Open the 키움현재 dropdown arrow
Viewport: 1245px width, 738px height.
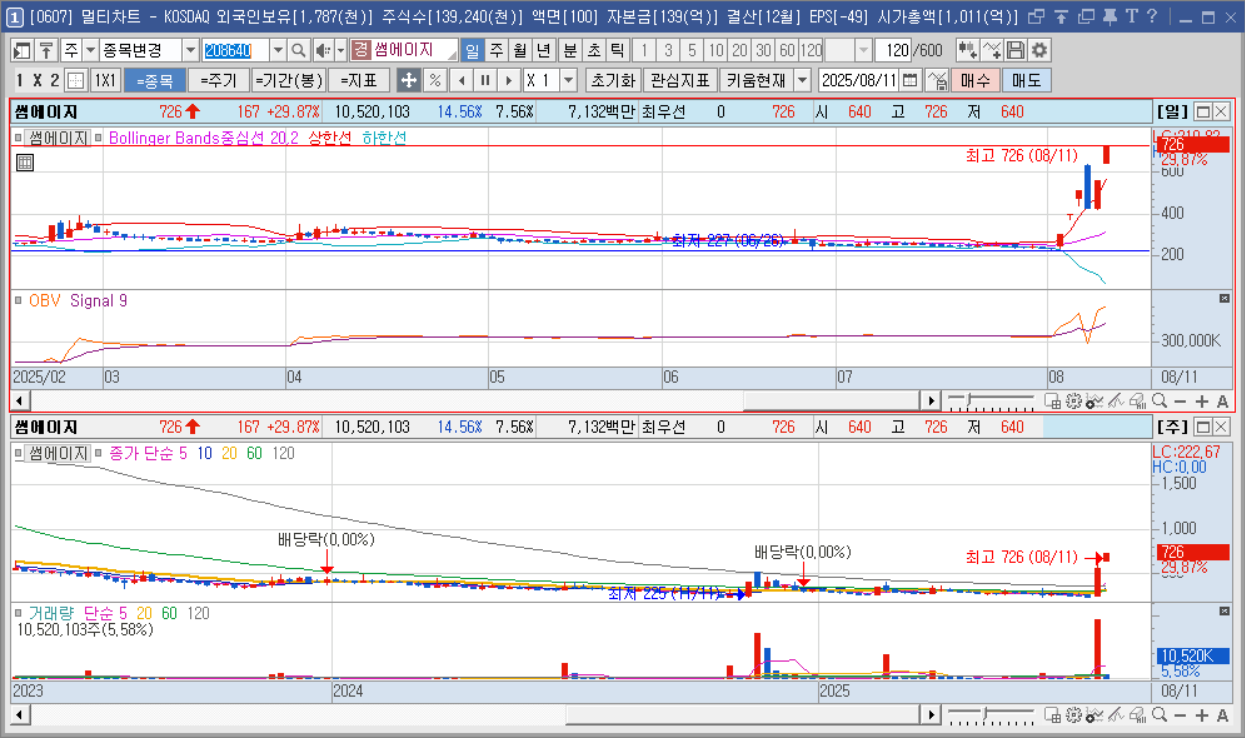pos(803,80)
